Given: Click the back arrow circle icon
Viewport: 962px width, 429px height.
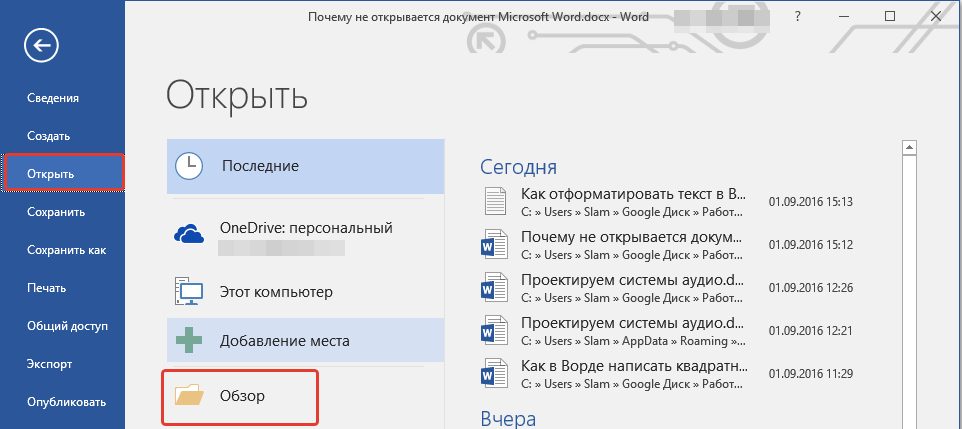Looking at the screenshot, I should click(46, 45).
